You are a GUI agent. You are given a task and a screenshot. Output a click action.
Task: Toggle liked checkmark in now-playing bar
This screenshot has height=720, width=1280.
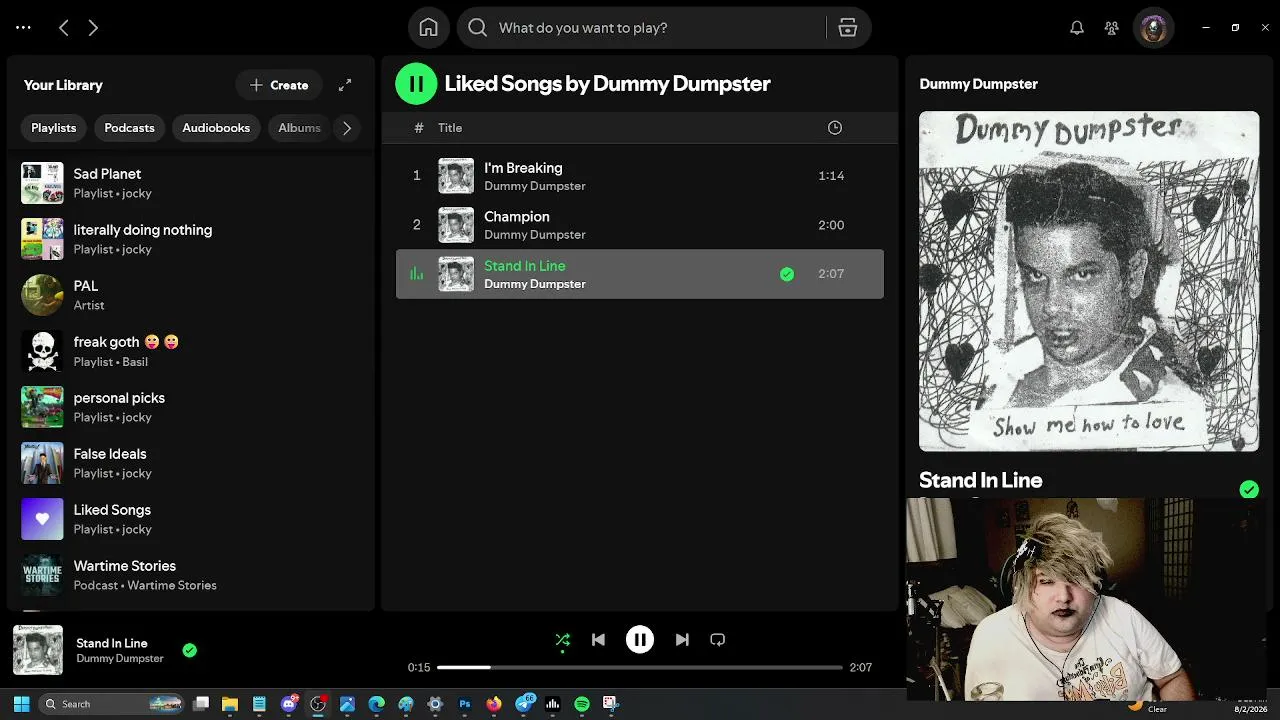(190, 650)
